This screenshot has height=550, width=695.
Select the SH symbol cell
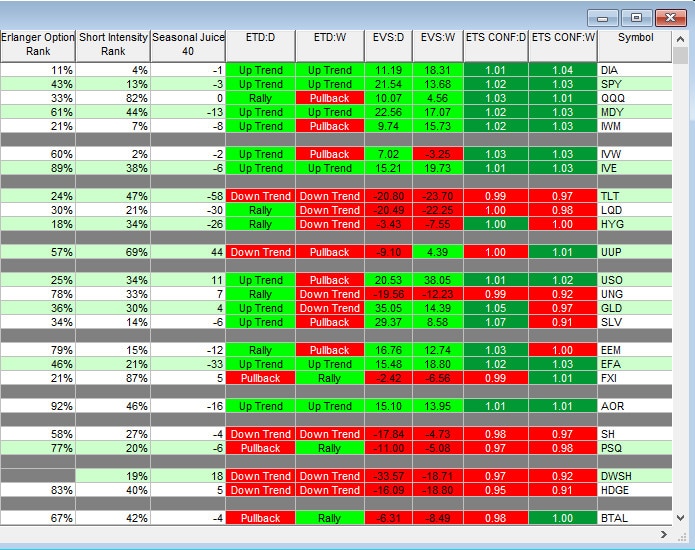pyautogui.click(x=635, y=434)
